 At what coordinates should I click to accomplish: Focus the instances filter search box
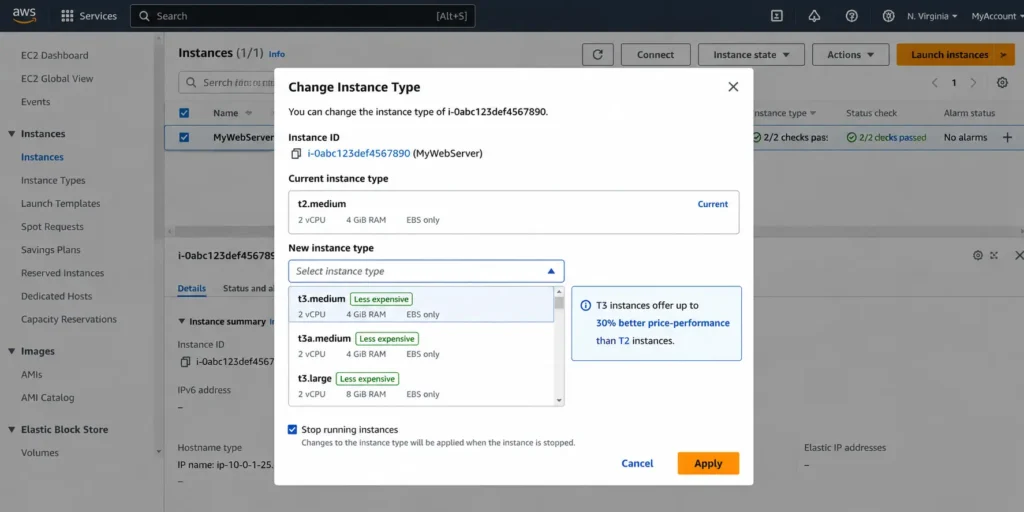[227, 83]
